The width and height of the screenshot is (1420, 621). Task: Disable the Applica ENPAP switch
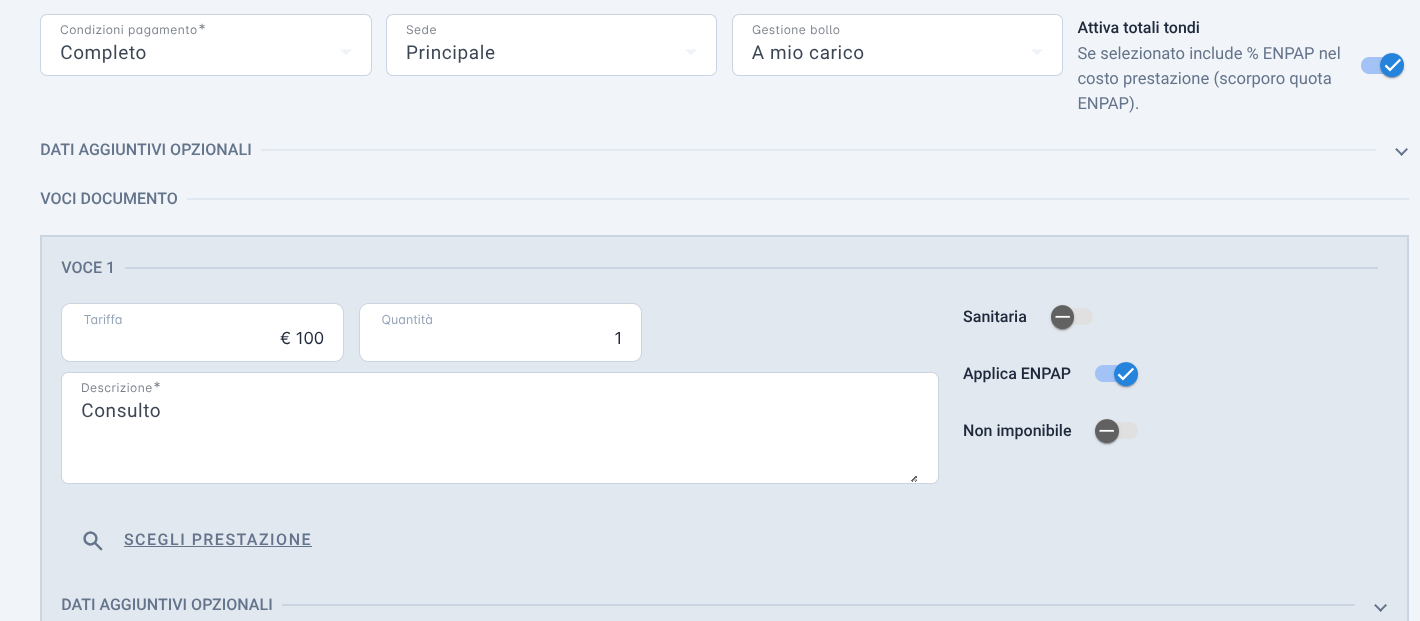pos(1116,374)
